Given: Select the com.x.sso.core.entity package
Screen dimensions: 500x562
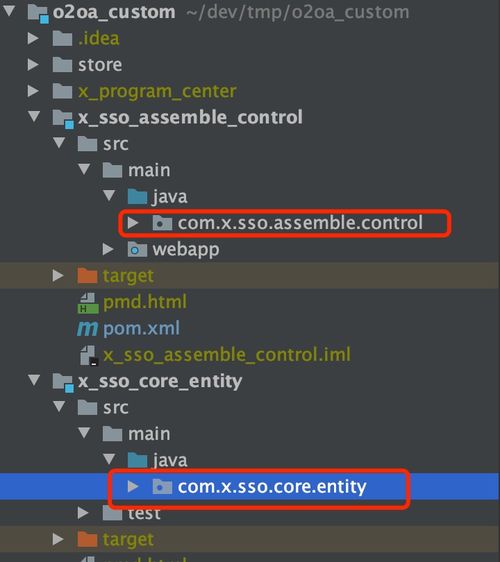Looking at the screenshot, I should (272, 486).
